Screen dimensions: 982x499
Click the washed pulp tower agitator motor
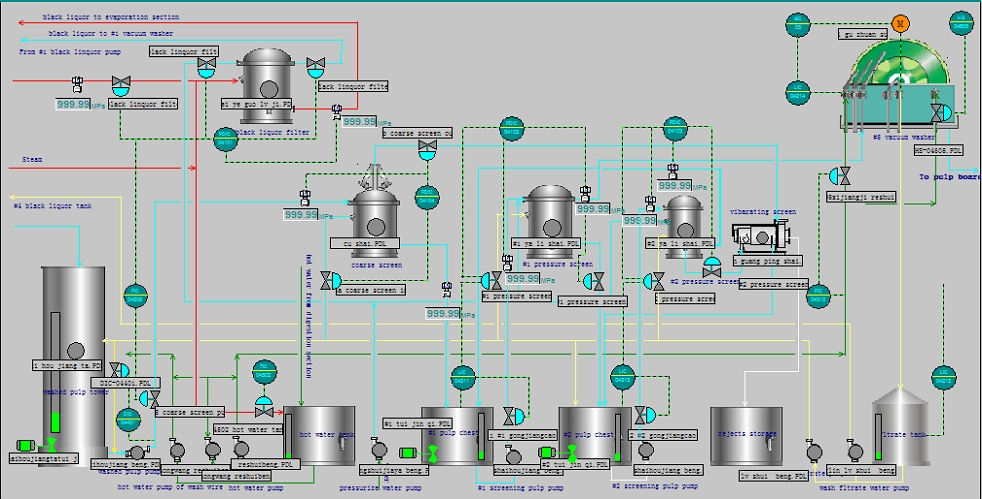point(27,445)
